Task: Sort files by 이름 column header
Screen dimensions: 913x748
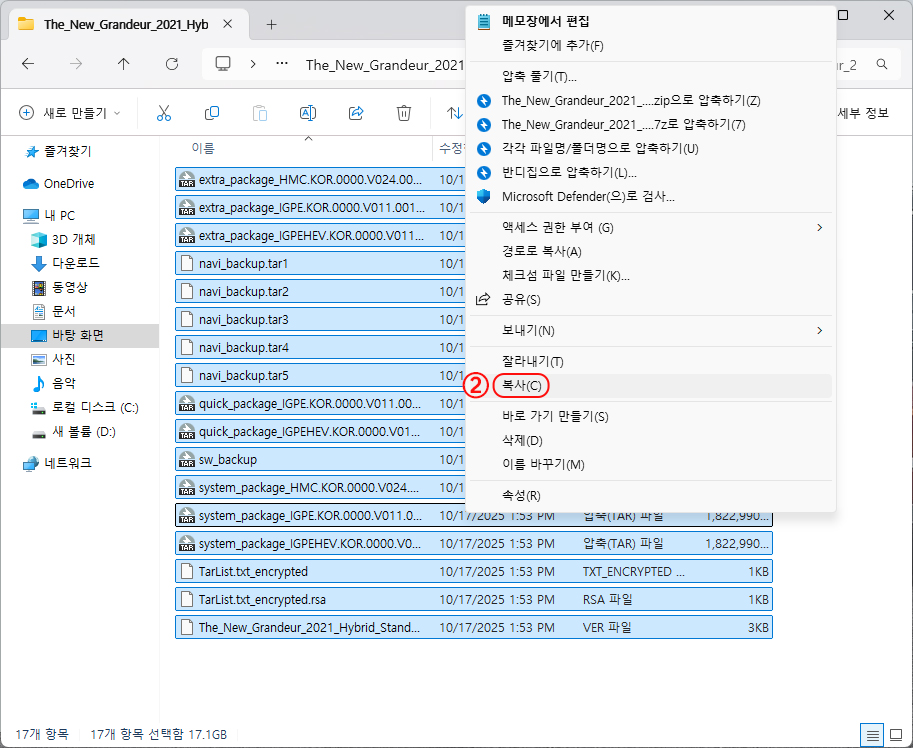Action: 203,148
